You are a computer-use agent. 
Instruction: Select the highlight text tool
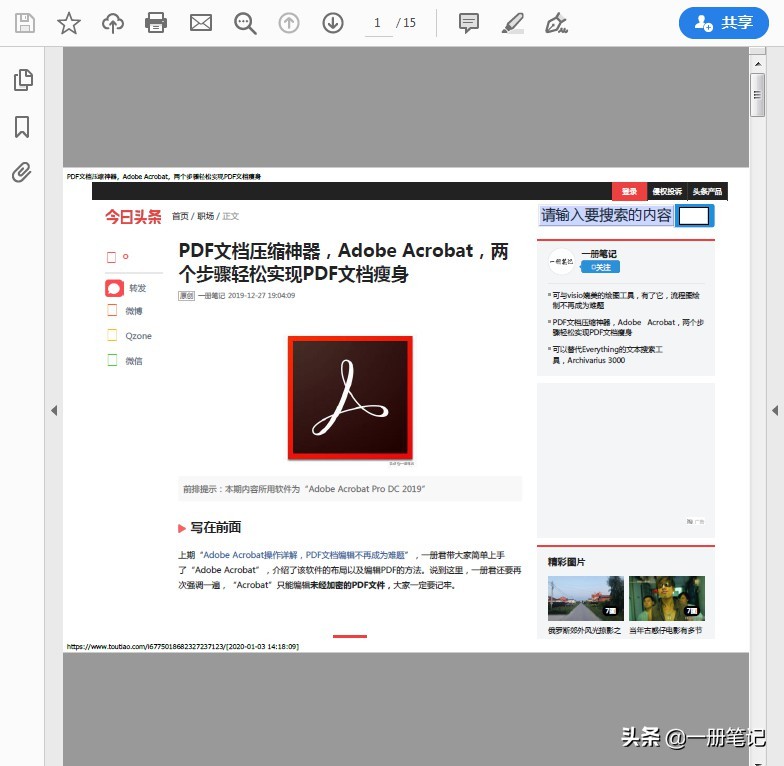(513, 23)
